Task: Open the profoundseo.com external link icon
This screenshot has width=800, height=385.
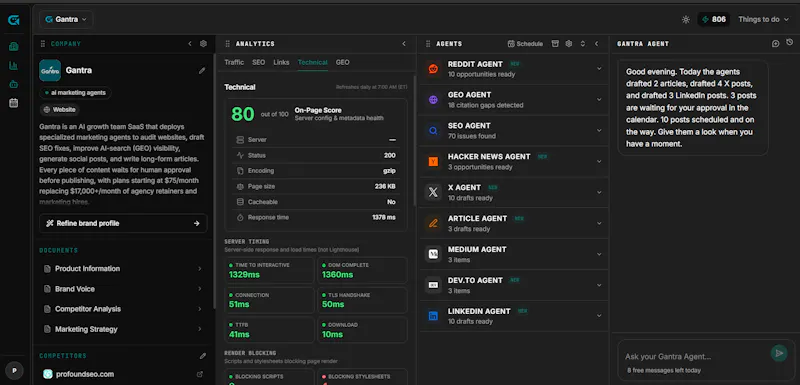Action: 199,374
